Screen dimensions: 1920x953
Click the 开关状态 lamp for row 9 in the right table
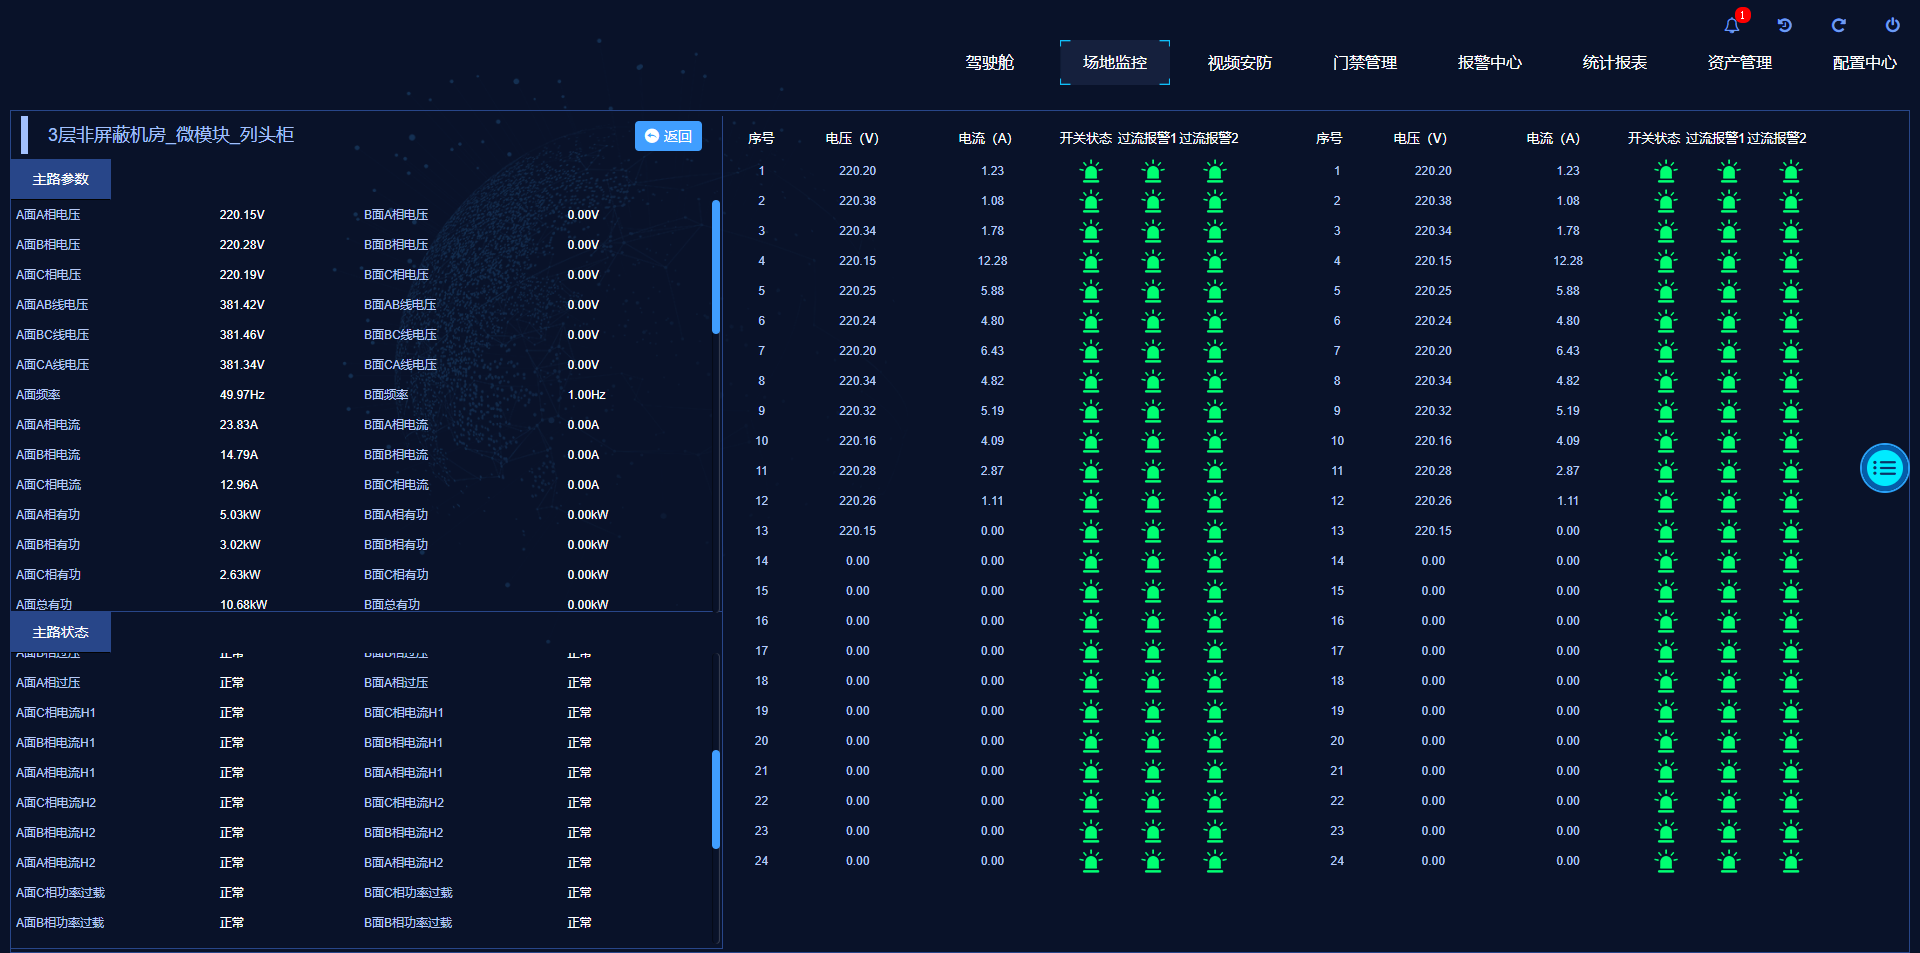click(1665, 412)
